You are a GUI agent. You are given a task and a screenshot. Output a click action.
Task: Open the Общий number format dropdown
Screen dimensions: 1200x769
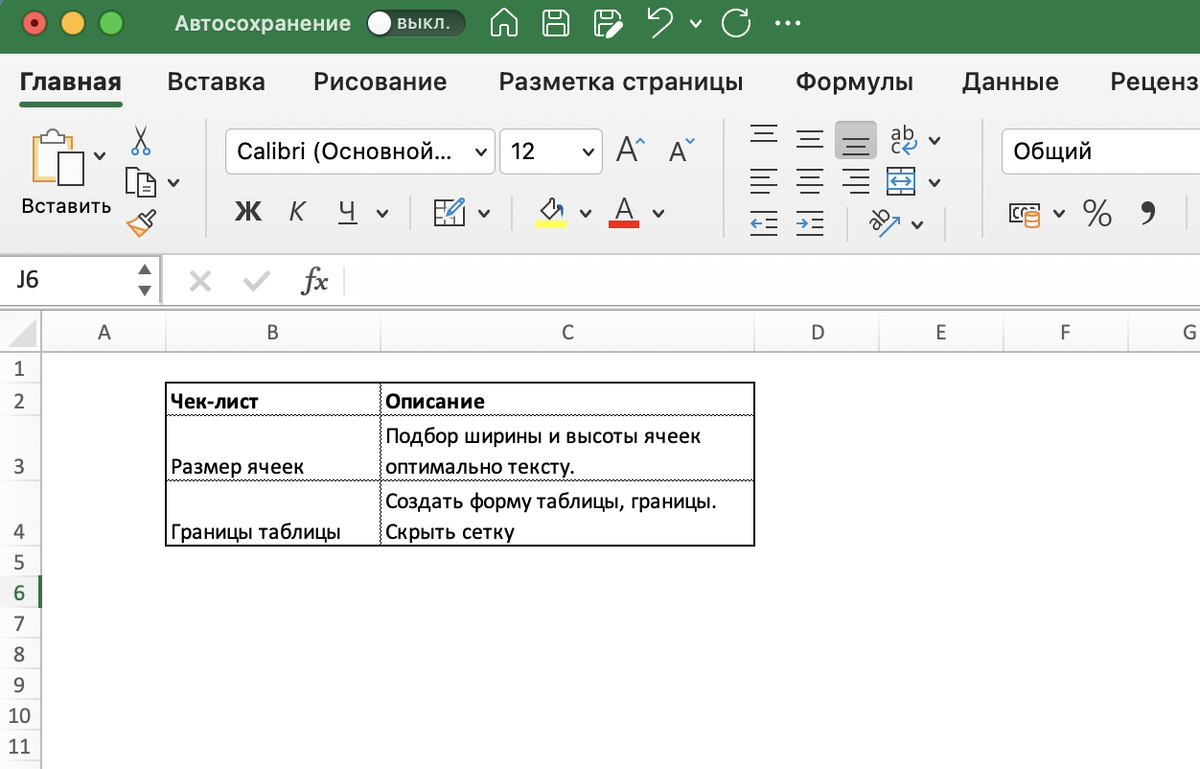pyautogui.click(x=1100, y=152)
